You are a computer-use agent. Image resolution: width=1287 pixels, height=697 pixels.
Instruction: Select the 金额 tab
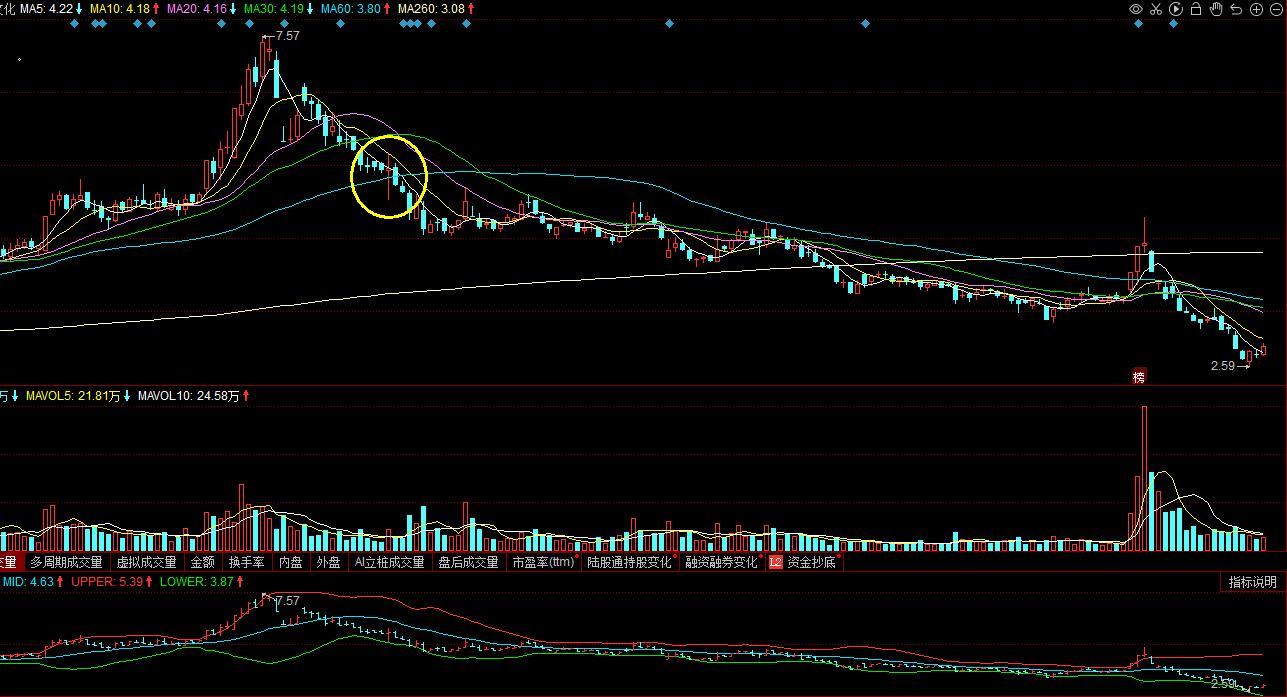click(x=202, y=563)
